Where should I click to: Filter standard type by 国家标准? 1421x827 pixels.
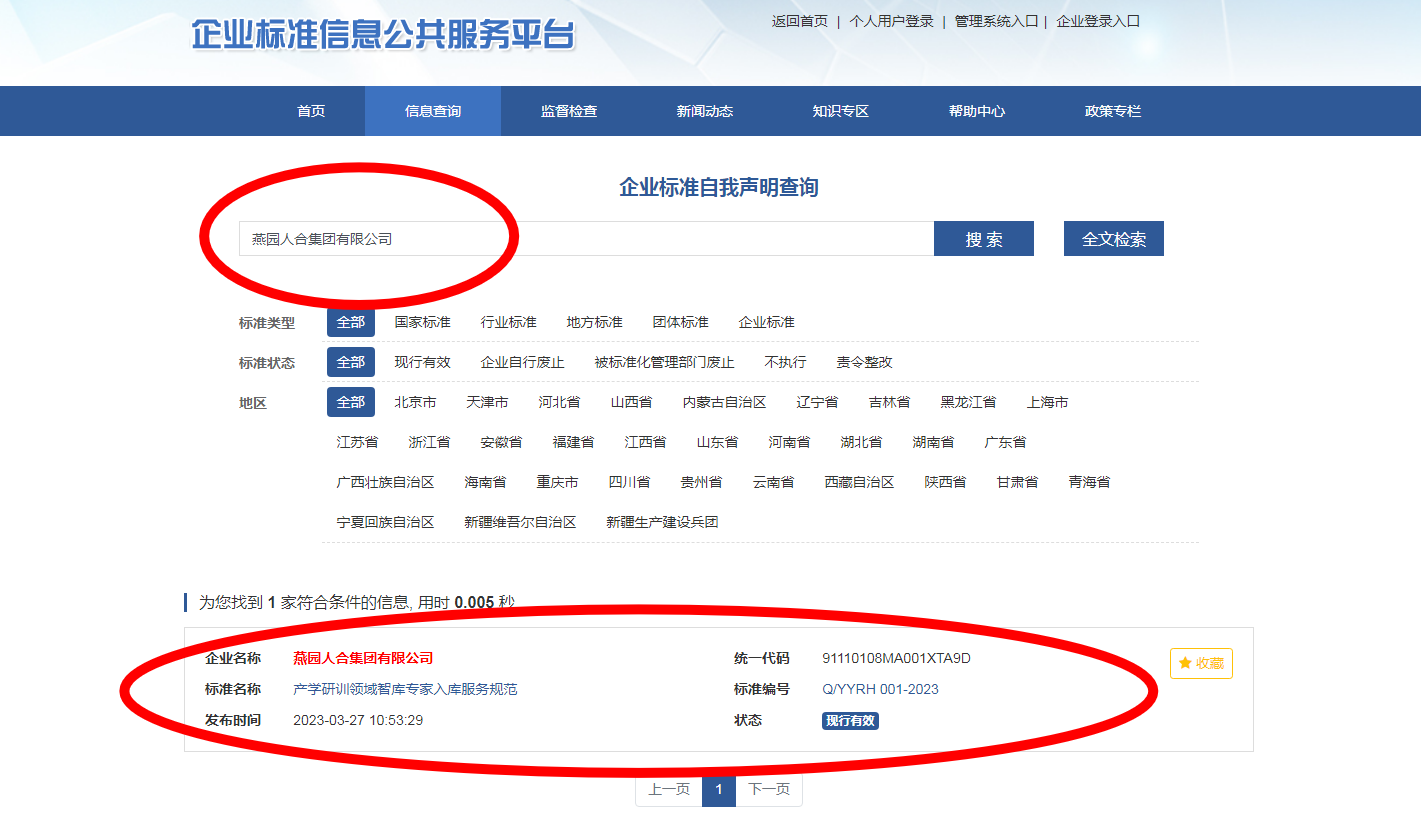point(423,322)
